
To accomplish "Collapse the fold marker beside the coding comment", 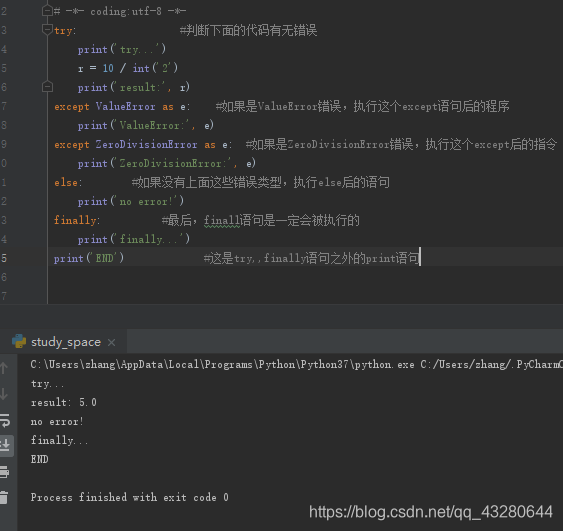I will 47,11.
